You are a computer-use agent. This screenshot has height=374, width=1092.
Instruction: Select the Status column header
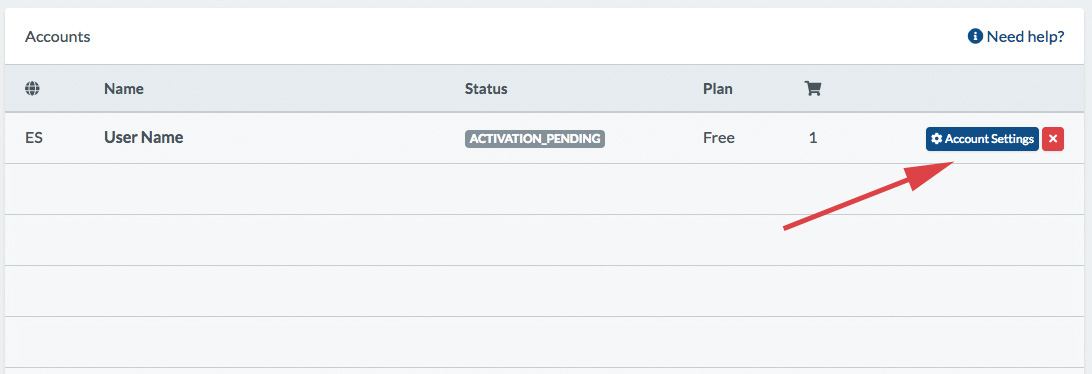tap(486, 88)
